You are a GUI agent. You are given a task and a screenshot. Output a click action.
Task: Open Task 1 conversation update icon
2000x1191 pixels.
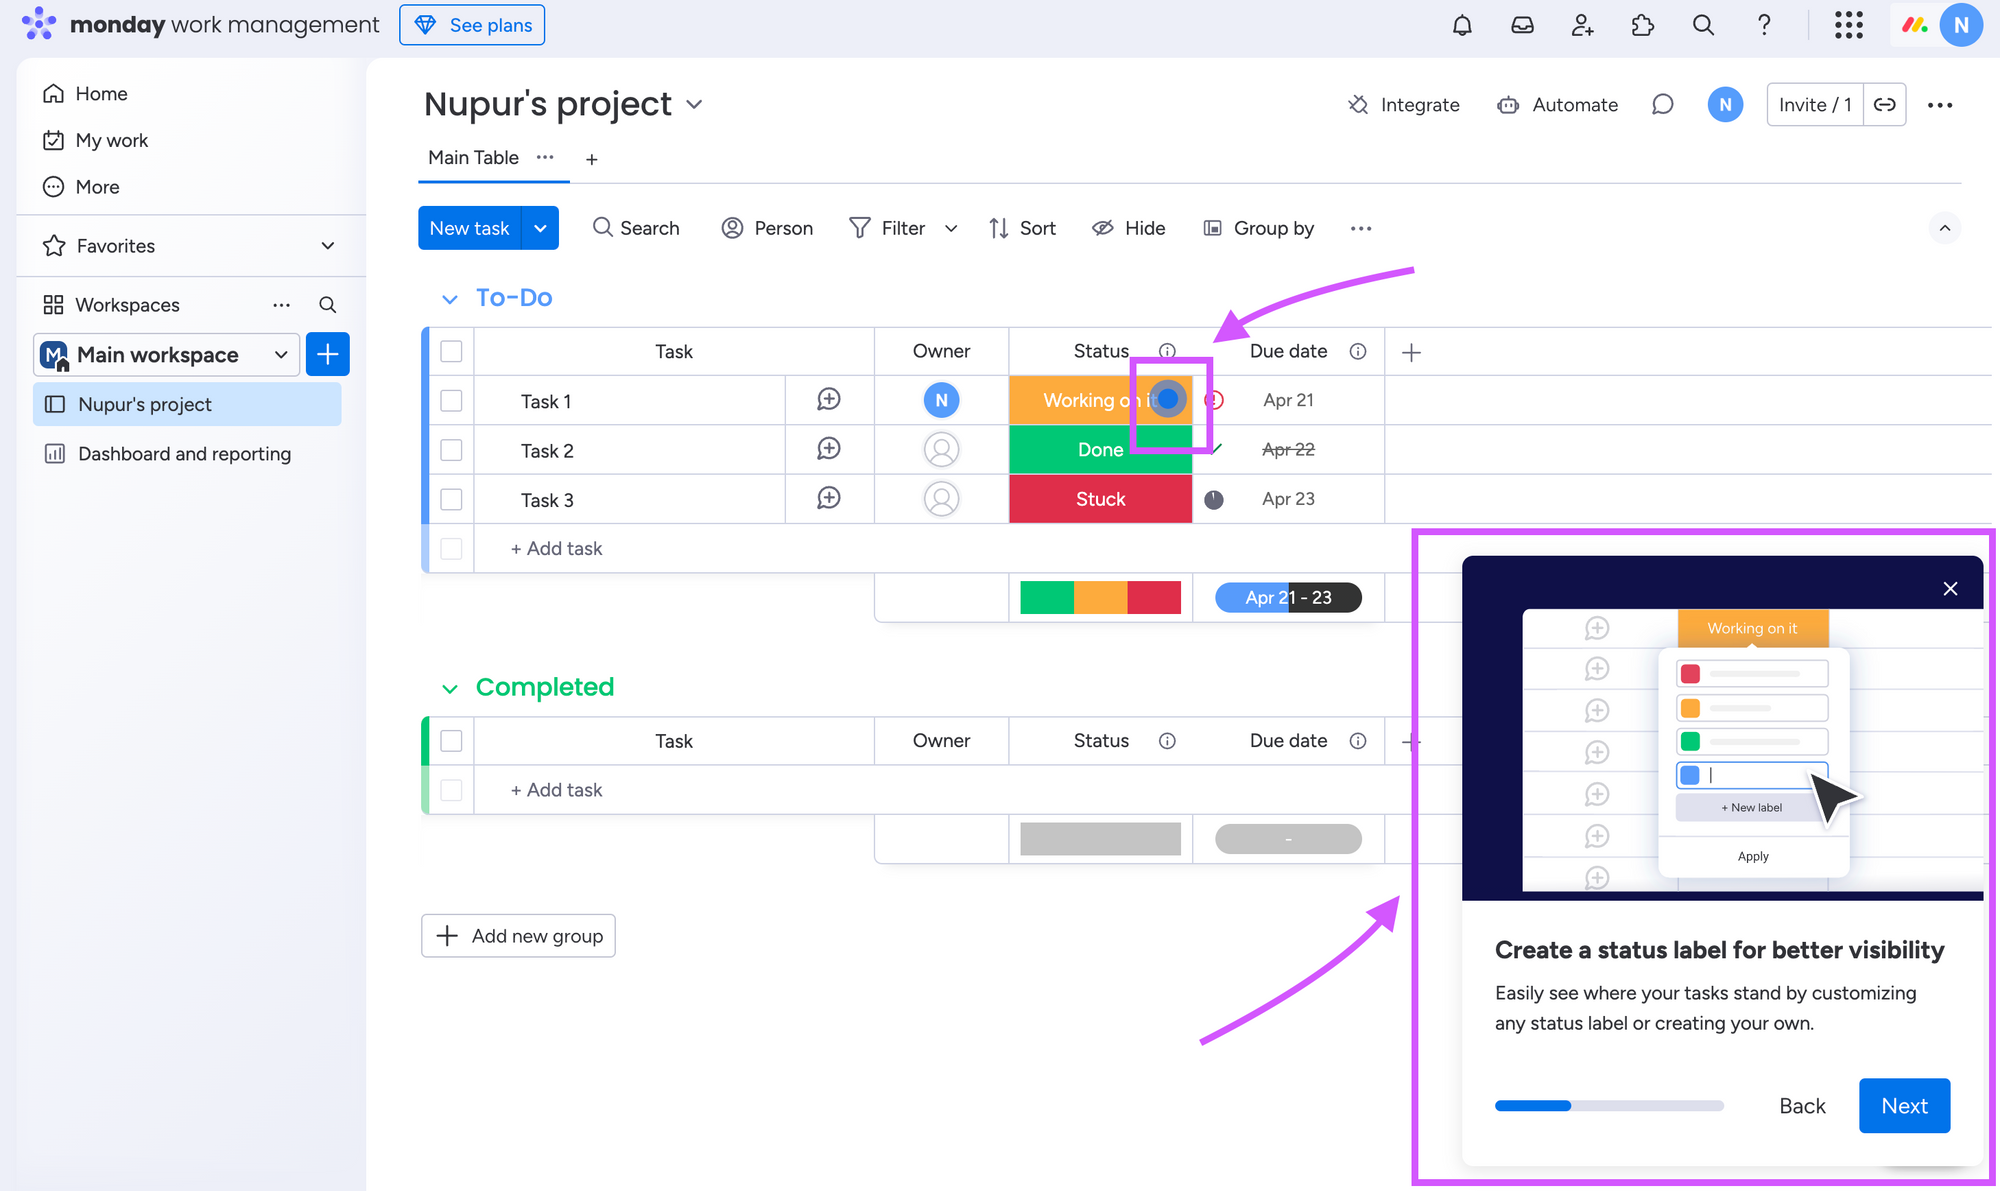[x=829, y=400]
